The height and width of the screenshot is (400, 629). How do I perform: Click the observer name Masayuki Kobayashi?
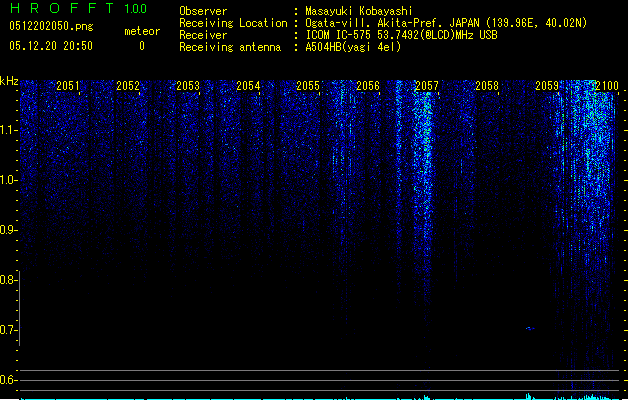coord(359,11)
